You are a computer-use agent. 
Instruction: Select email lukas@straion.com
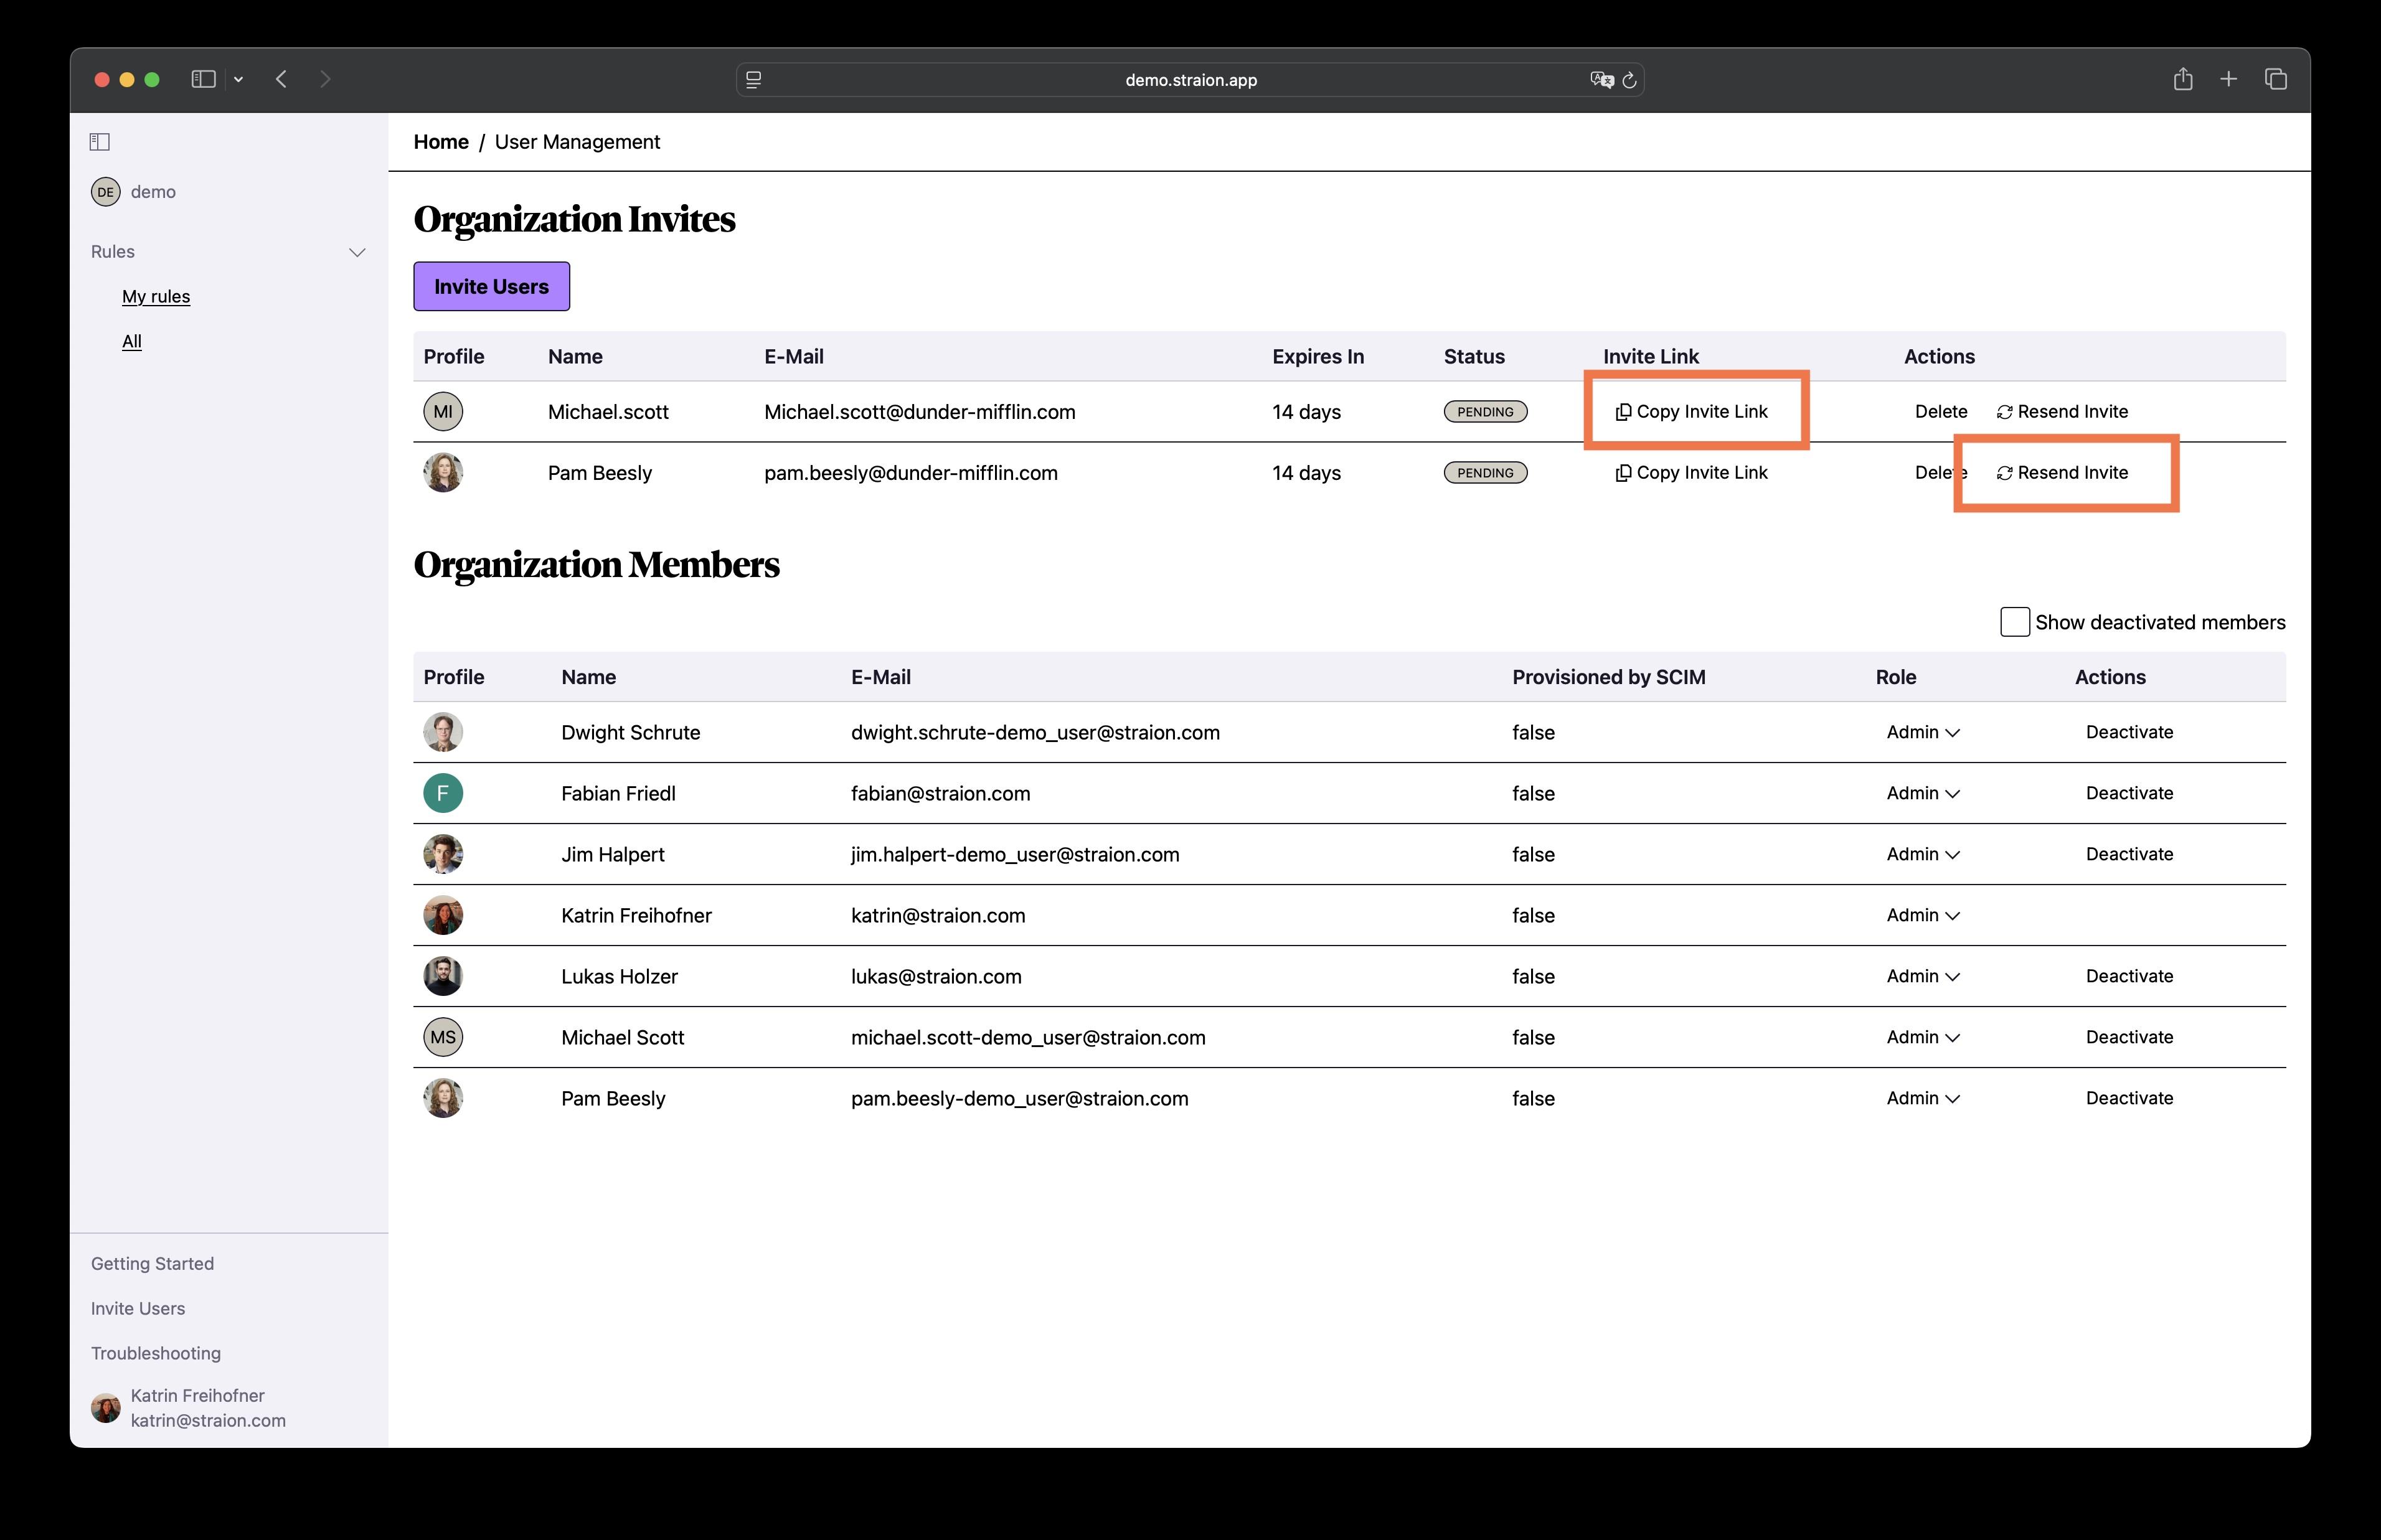click(x=936, y=976)
